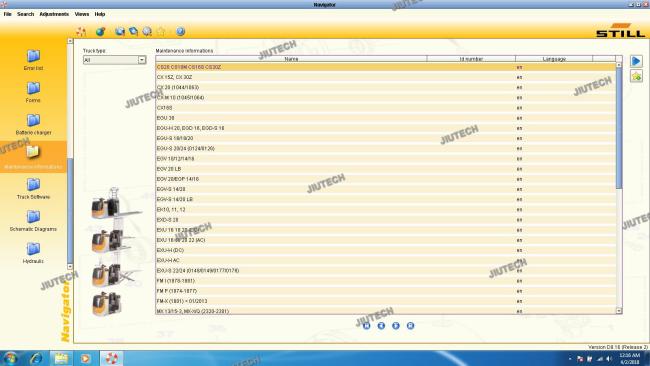Open the Adjustments menu
Viewport: 650px width, 366px height.
pos(54,14)
